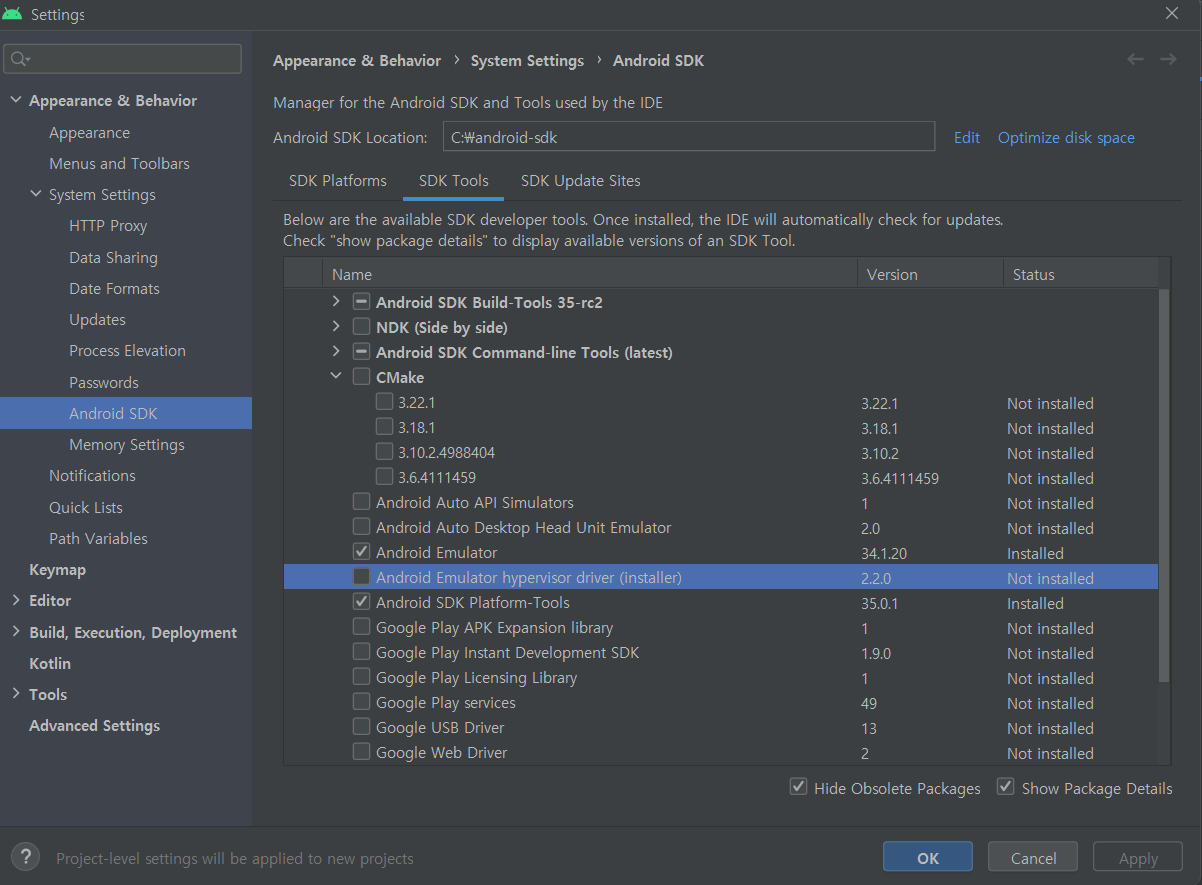Check Google USB Driver checkbox

pyautogui.click(x=361, y=727)
